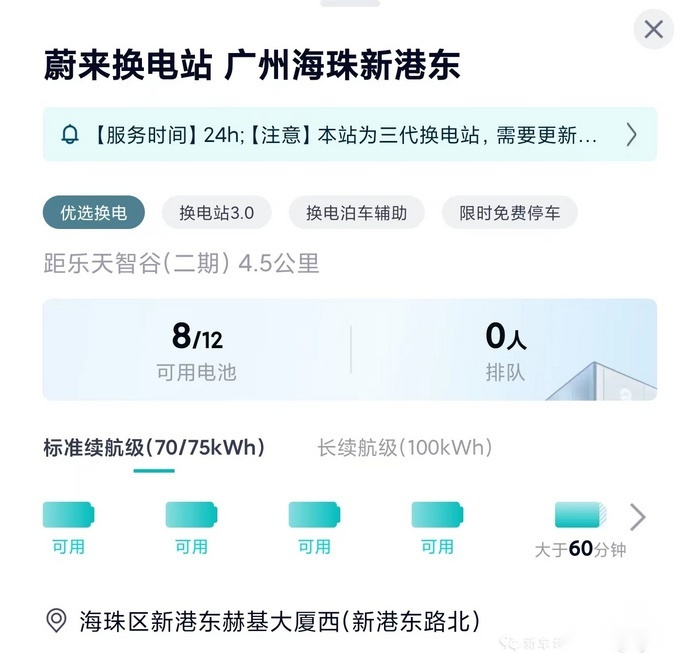Select the 优选换电 tag
Image resolution: width=700 pixels, height=653 pixels.
click(94, 212)
